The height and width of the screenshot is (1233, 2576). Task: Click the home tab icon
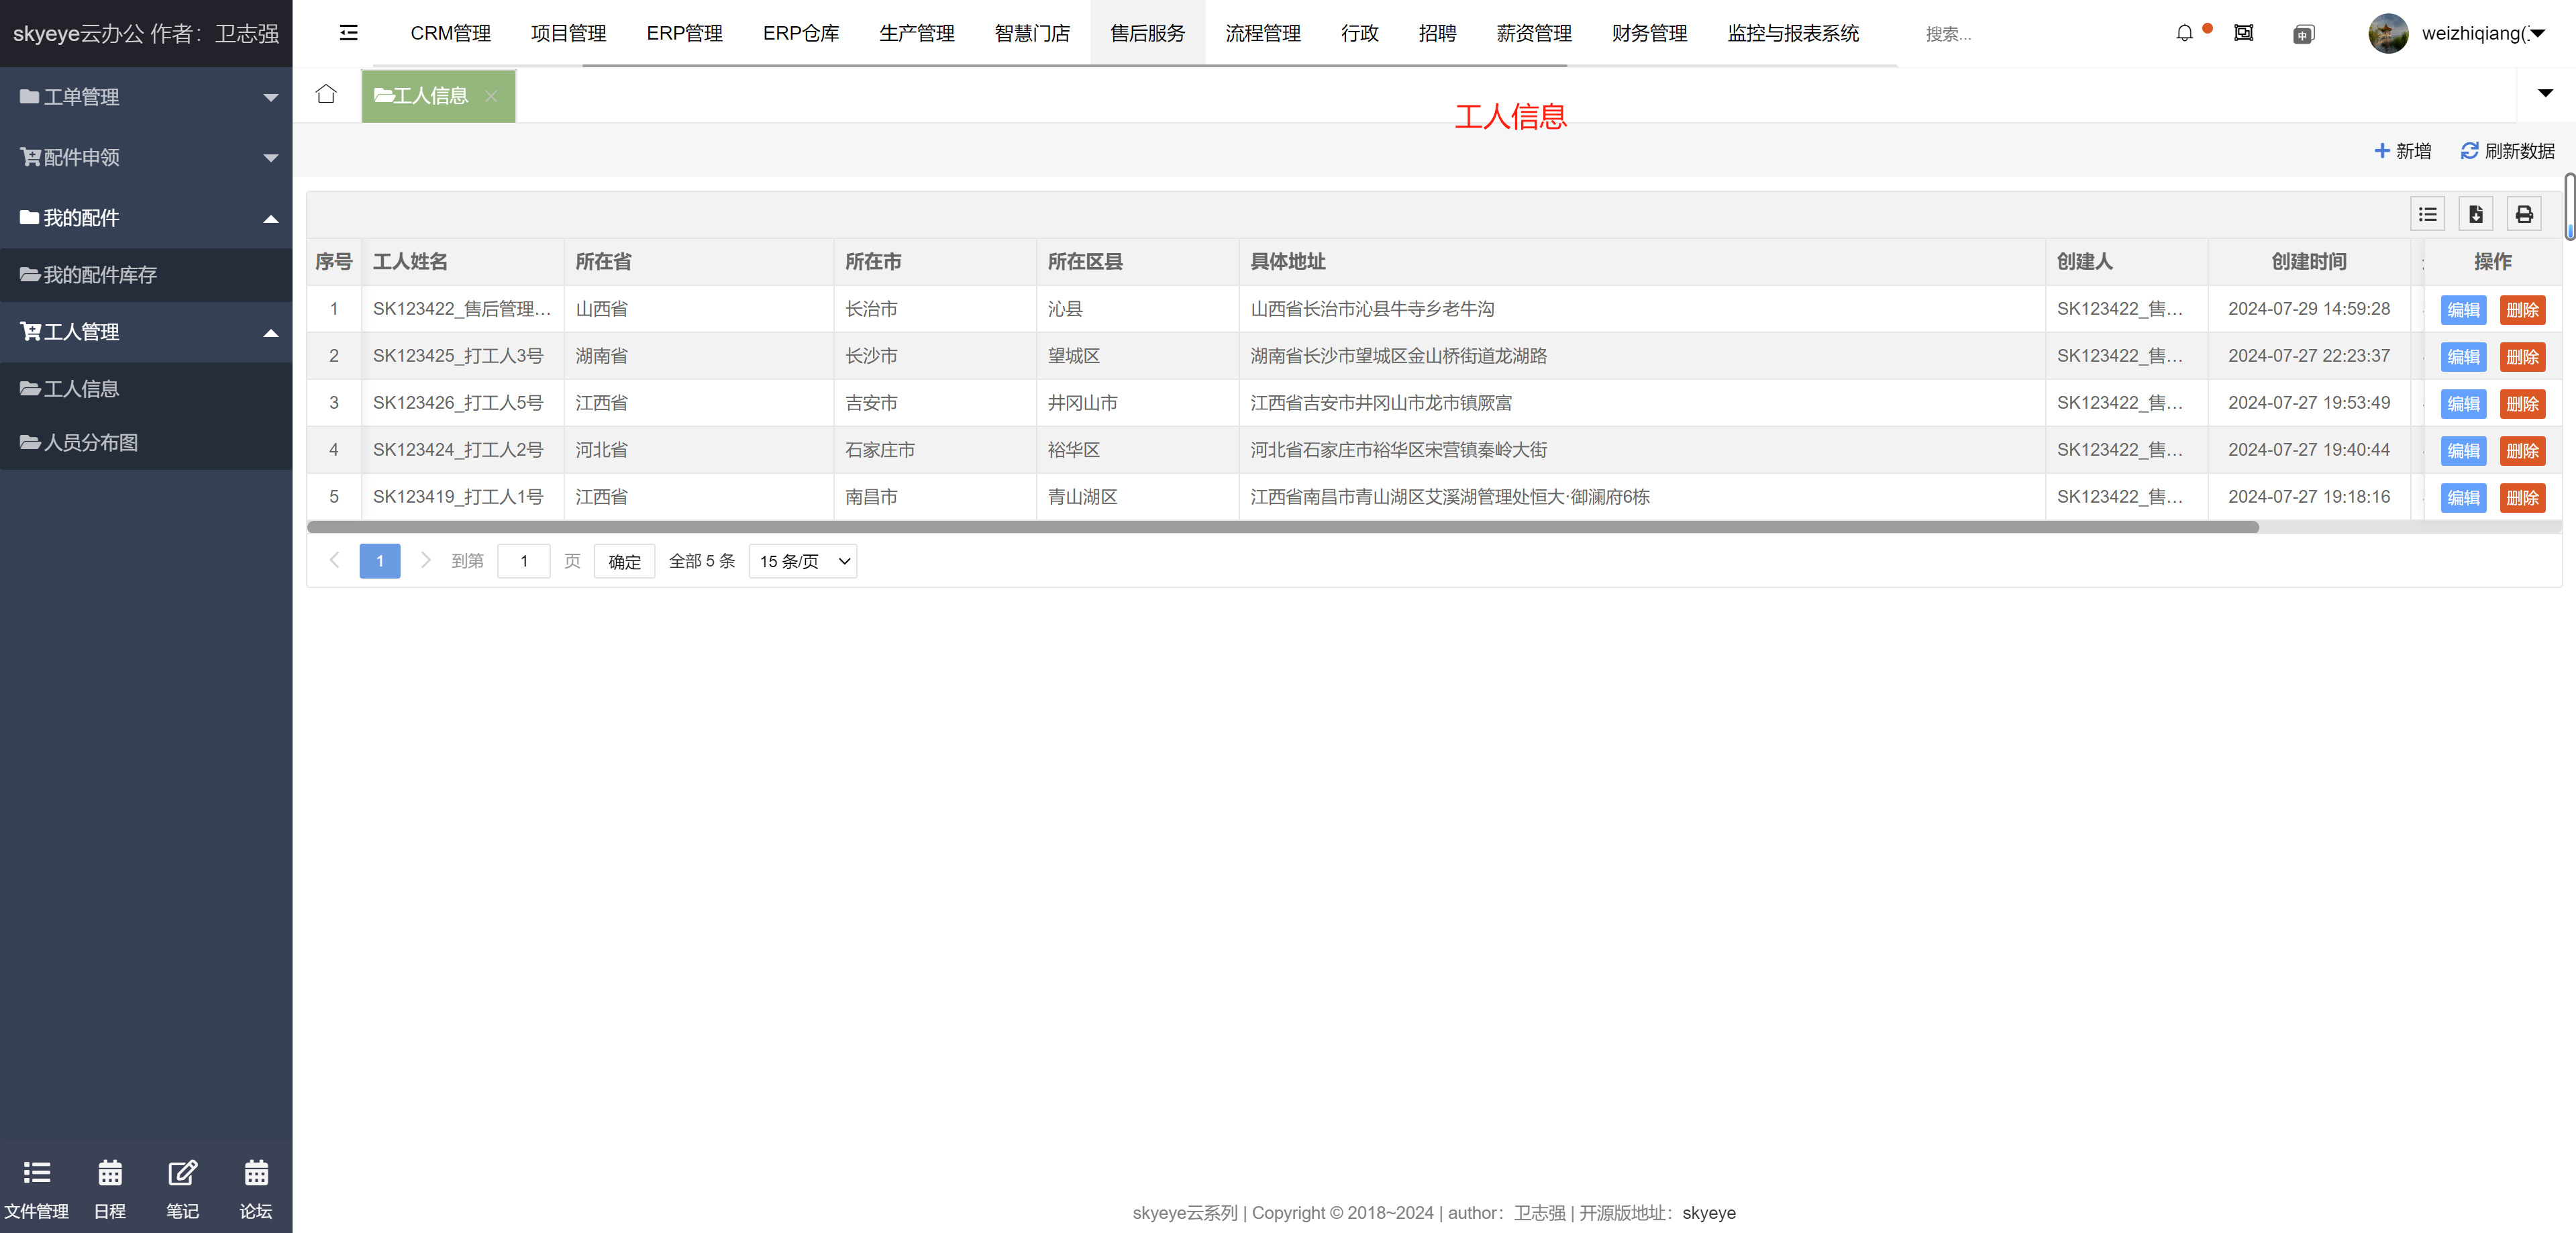[326, 95]
